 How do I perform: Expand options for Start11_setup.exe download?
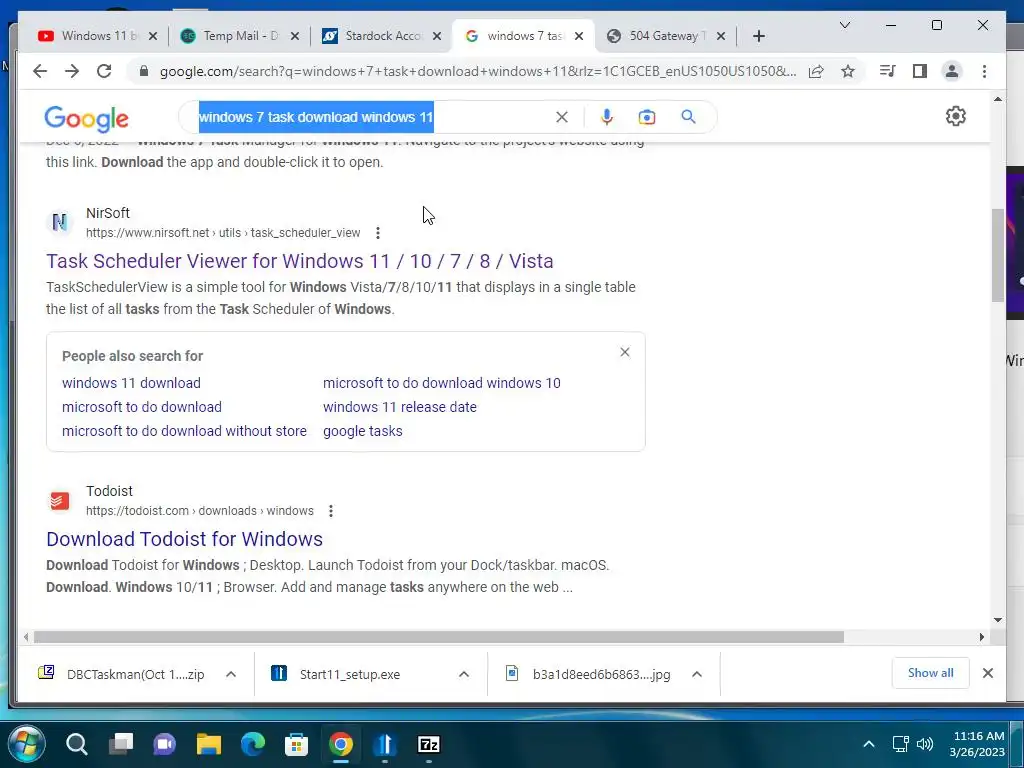pyautogui.click(x=464, y=674)
